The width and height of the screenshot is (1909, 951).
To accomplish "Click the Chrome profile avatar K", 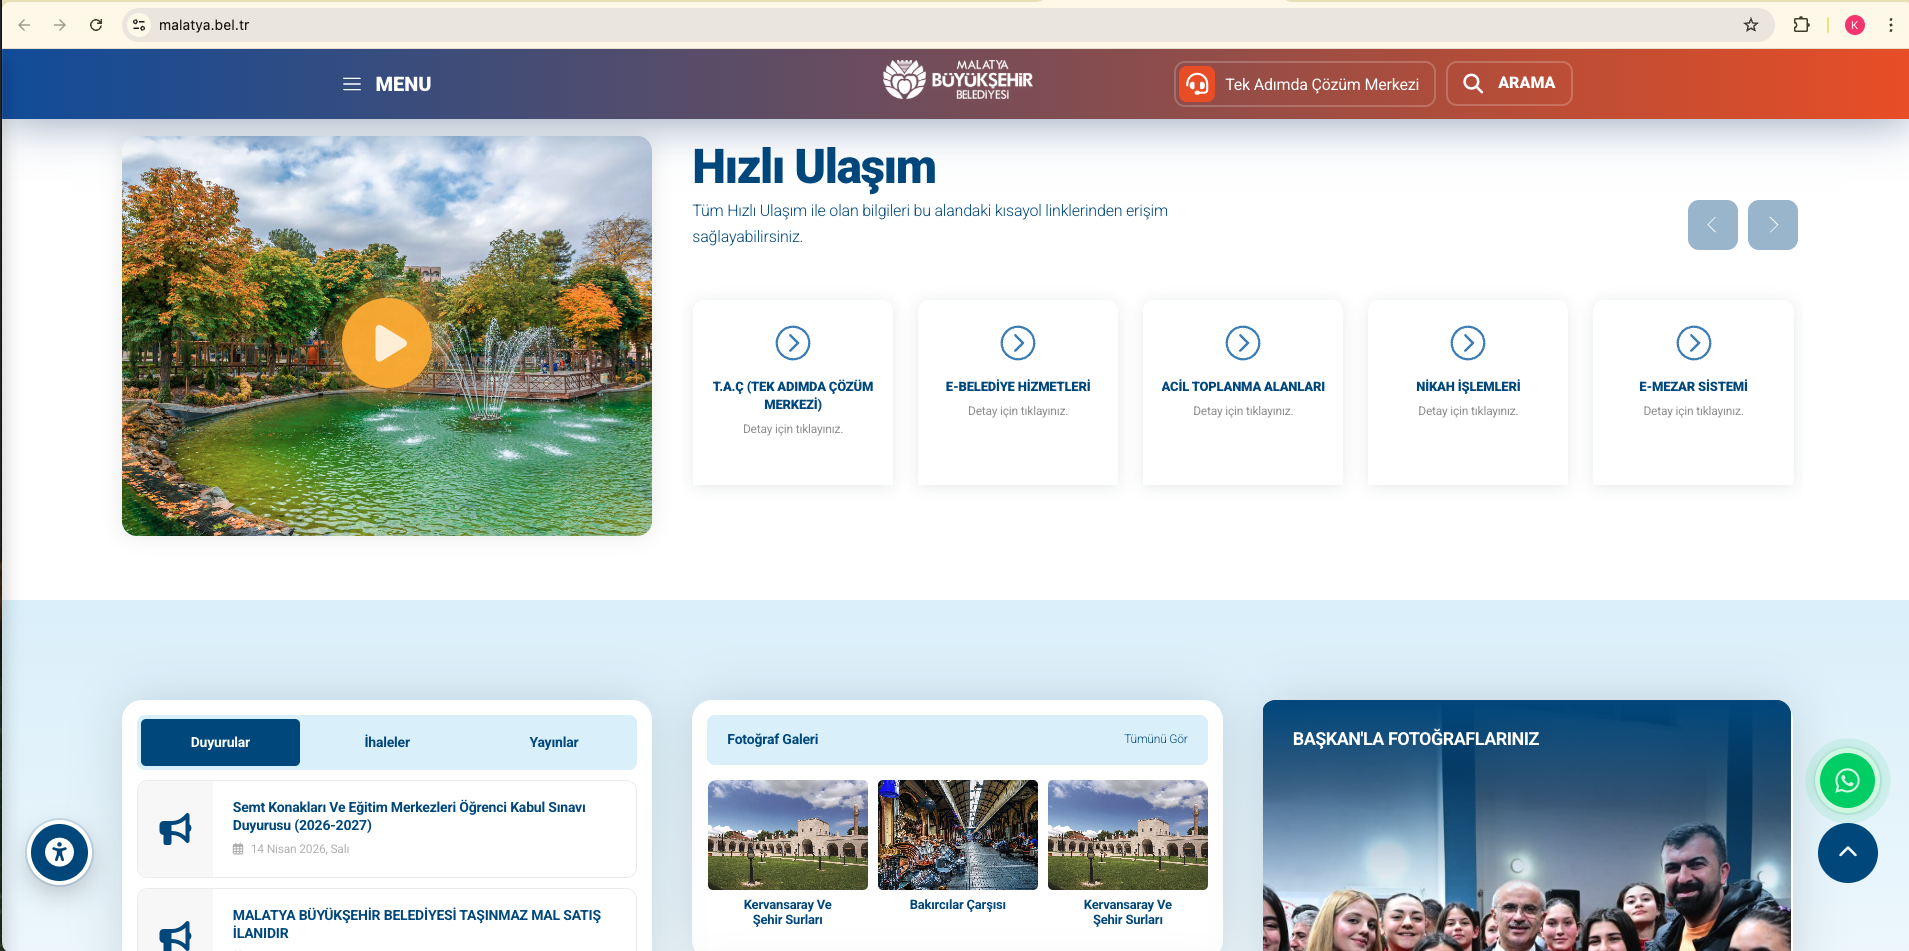I will [1855, 25].
